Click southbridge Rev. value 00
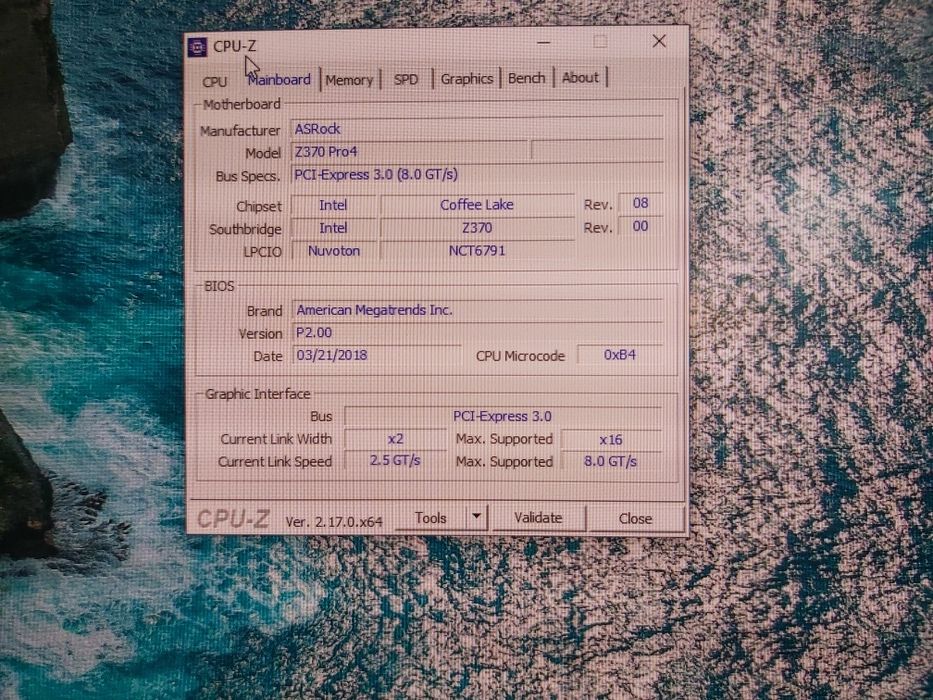 click(x=640, y=226)
